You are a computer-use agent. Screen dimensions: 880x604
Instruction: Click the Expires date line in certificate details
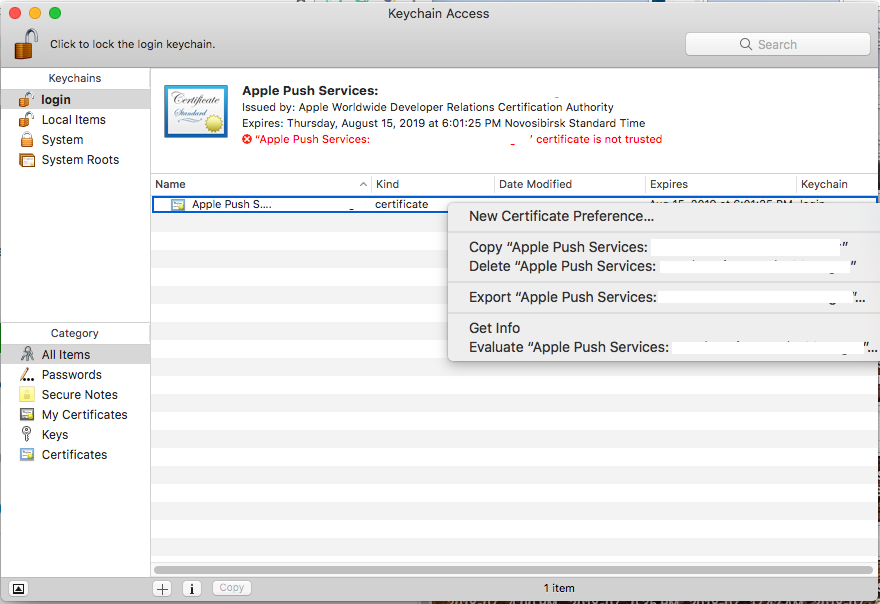(443, 123)
